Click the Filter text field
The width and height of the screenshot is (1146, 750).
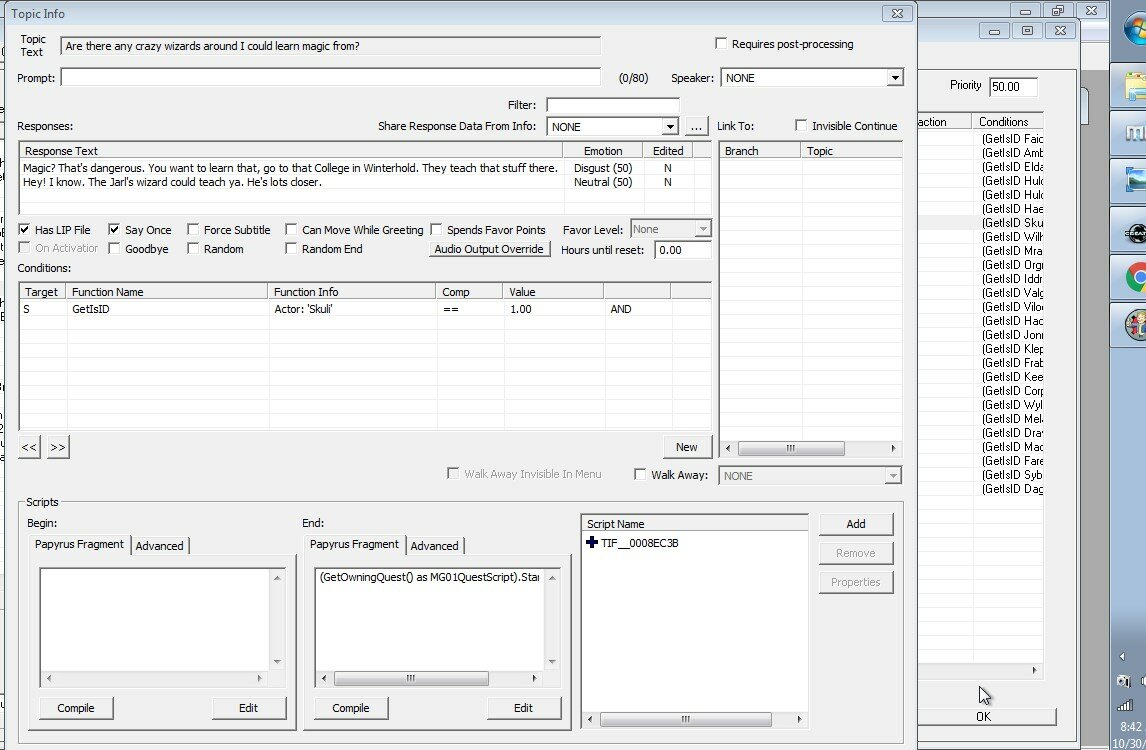click(x=612, y=105)
